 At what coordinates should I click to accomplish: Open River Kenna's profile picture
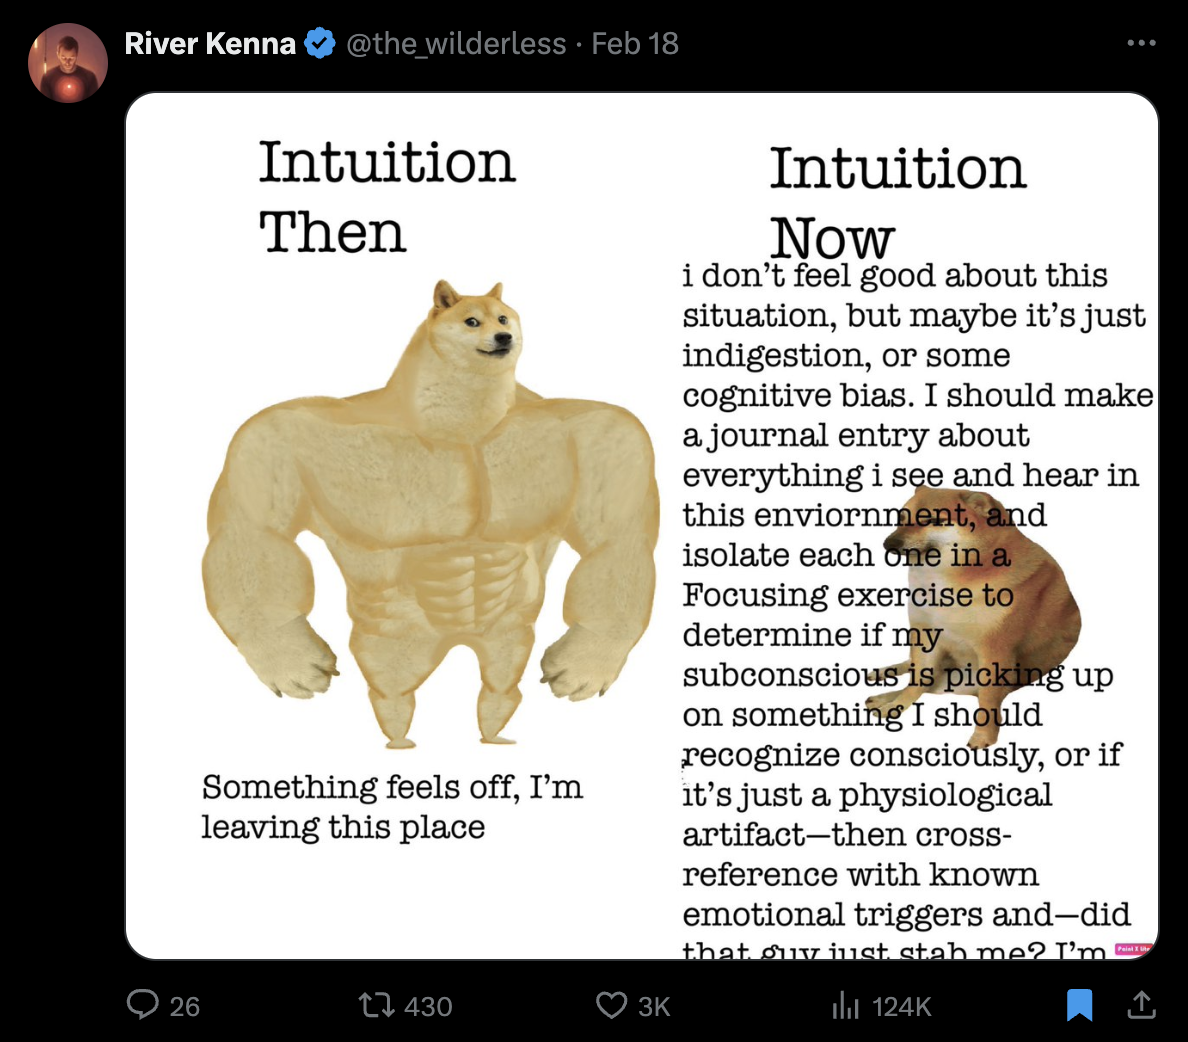(x=68, y=63)
